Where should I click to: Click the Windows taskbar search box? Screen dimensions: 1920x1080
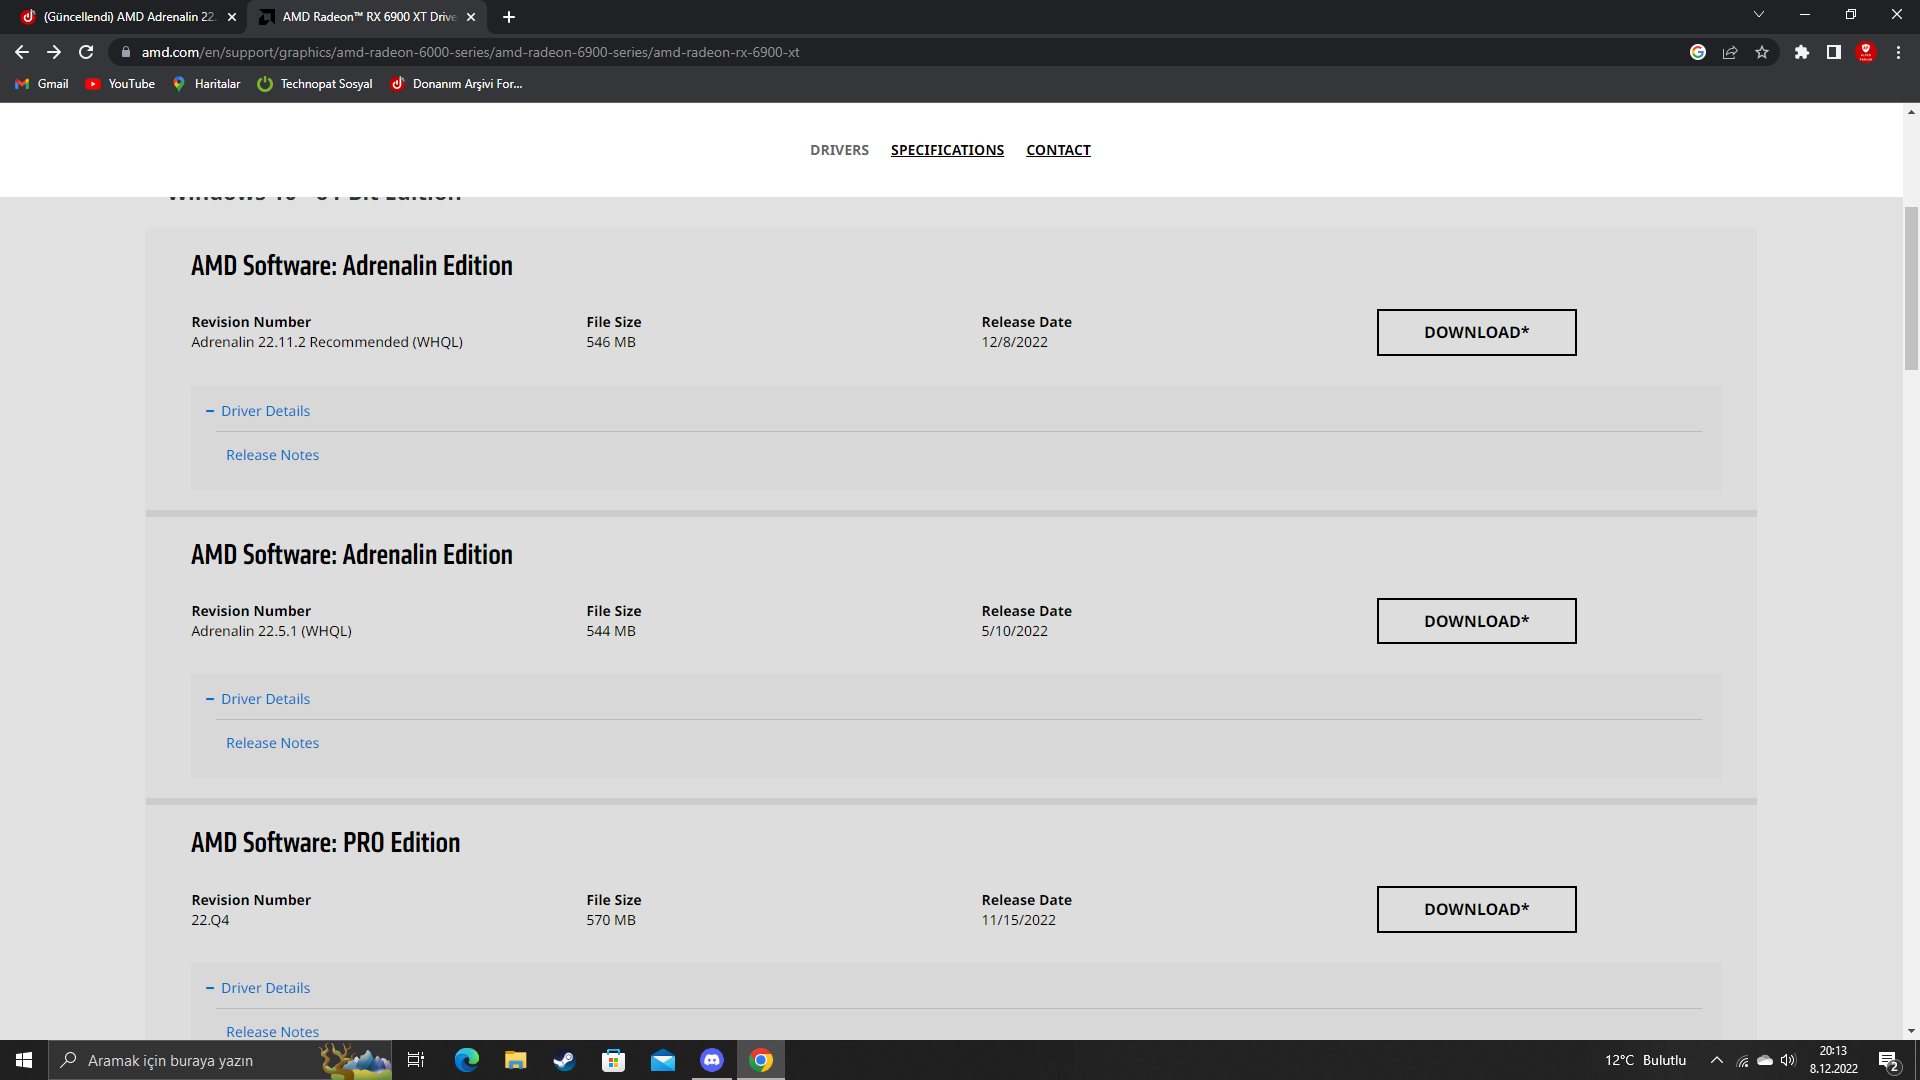190,1060
